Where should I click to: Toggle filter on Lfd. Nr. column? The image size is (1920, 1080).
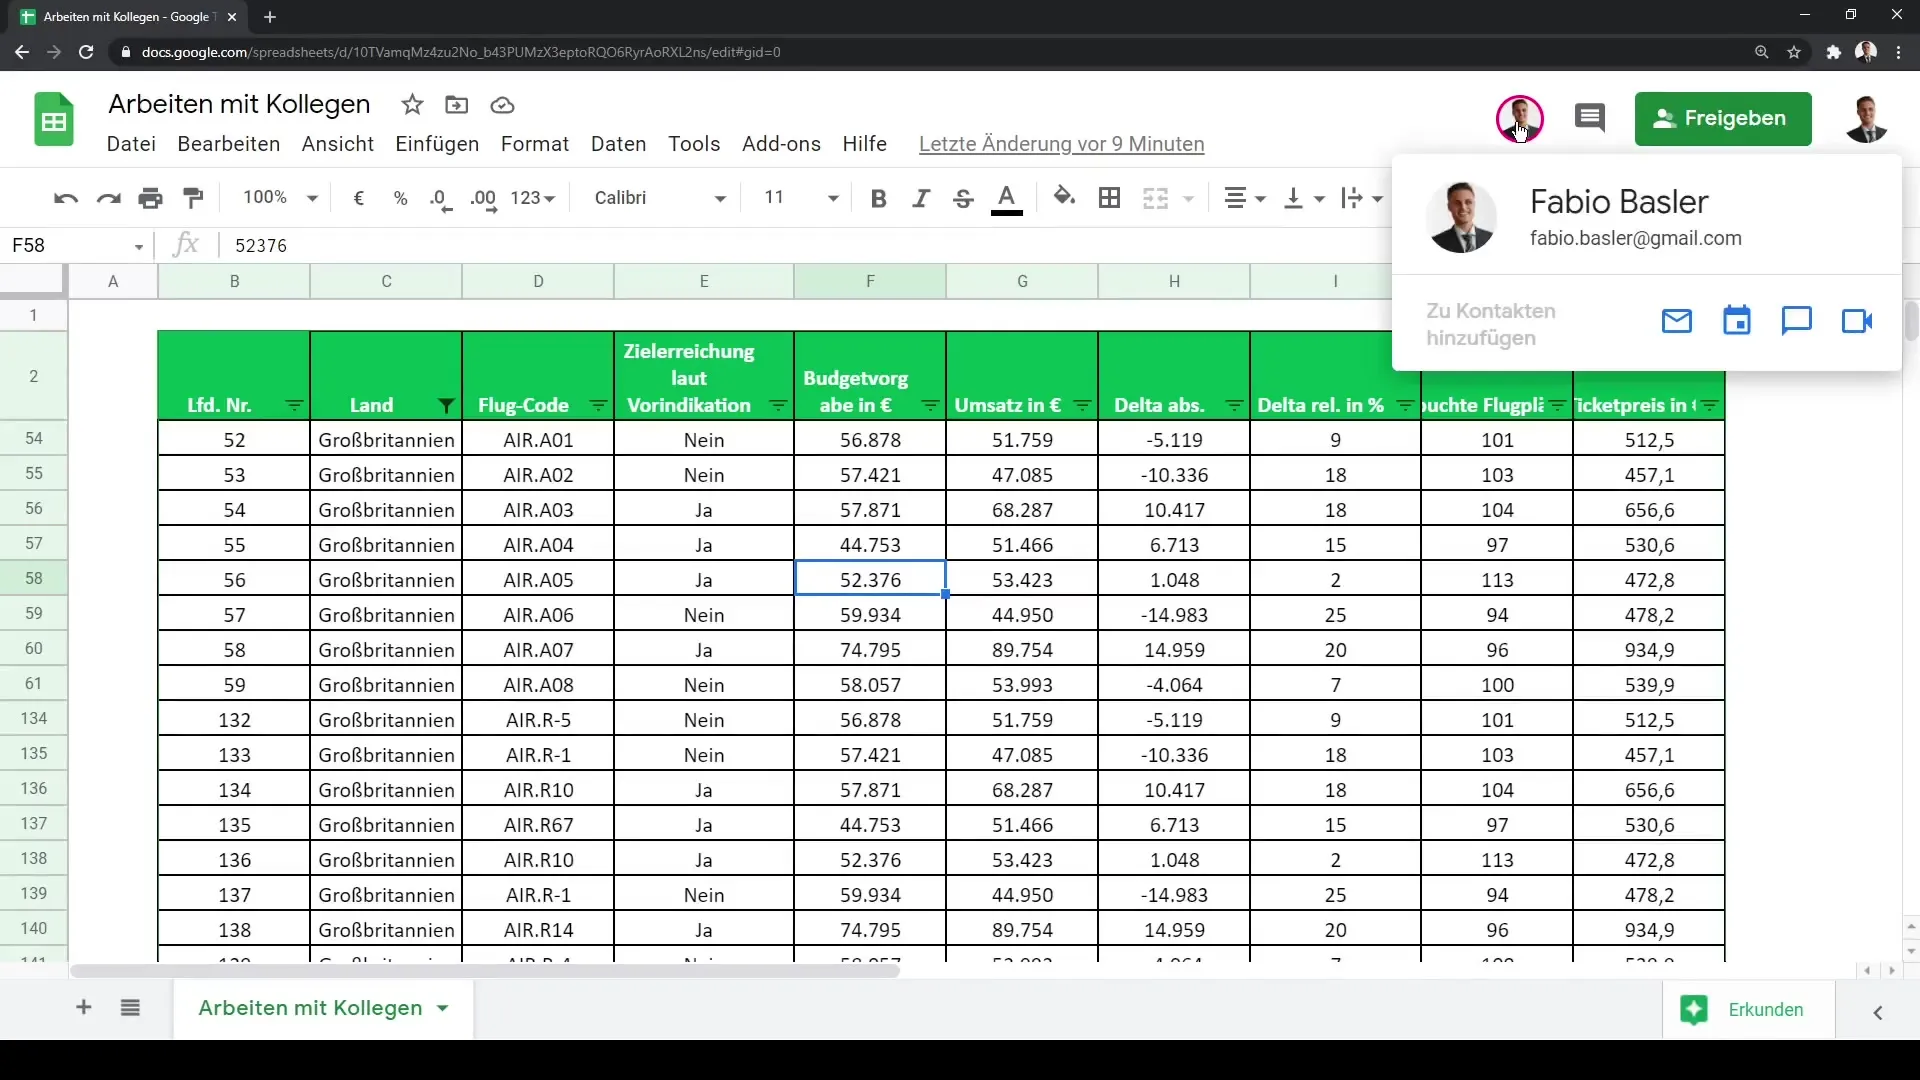294,406
